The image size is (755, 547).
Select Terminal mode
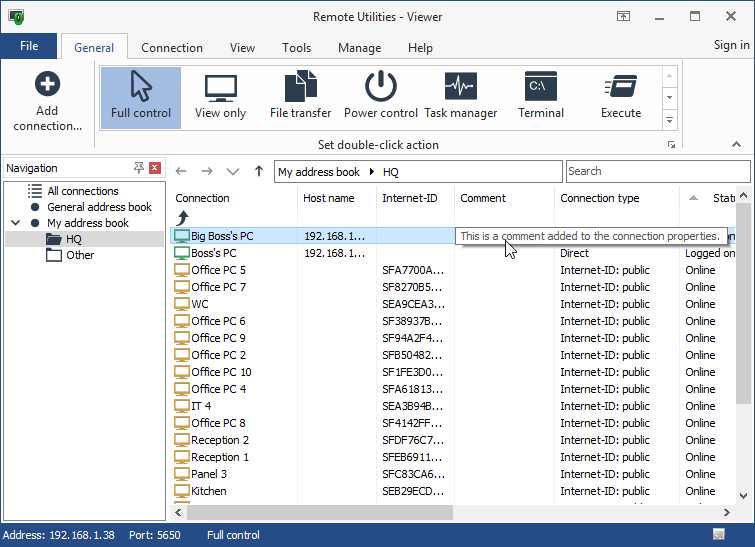(541, 98)
